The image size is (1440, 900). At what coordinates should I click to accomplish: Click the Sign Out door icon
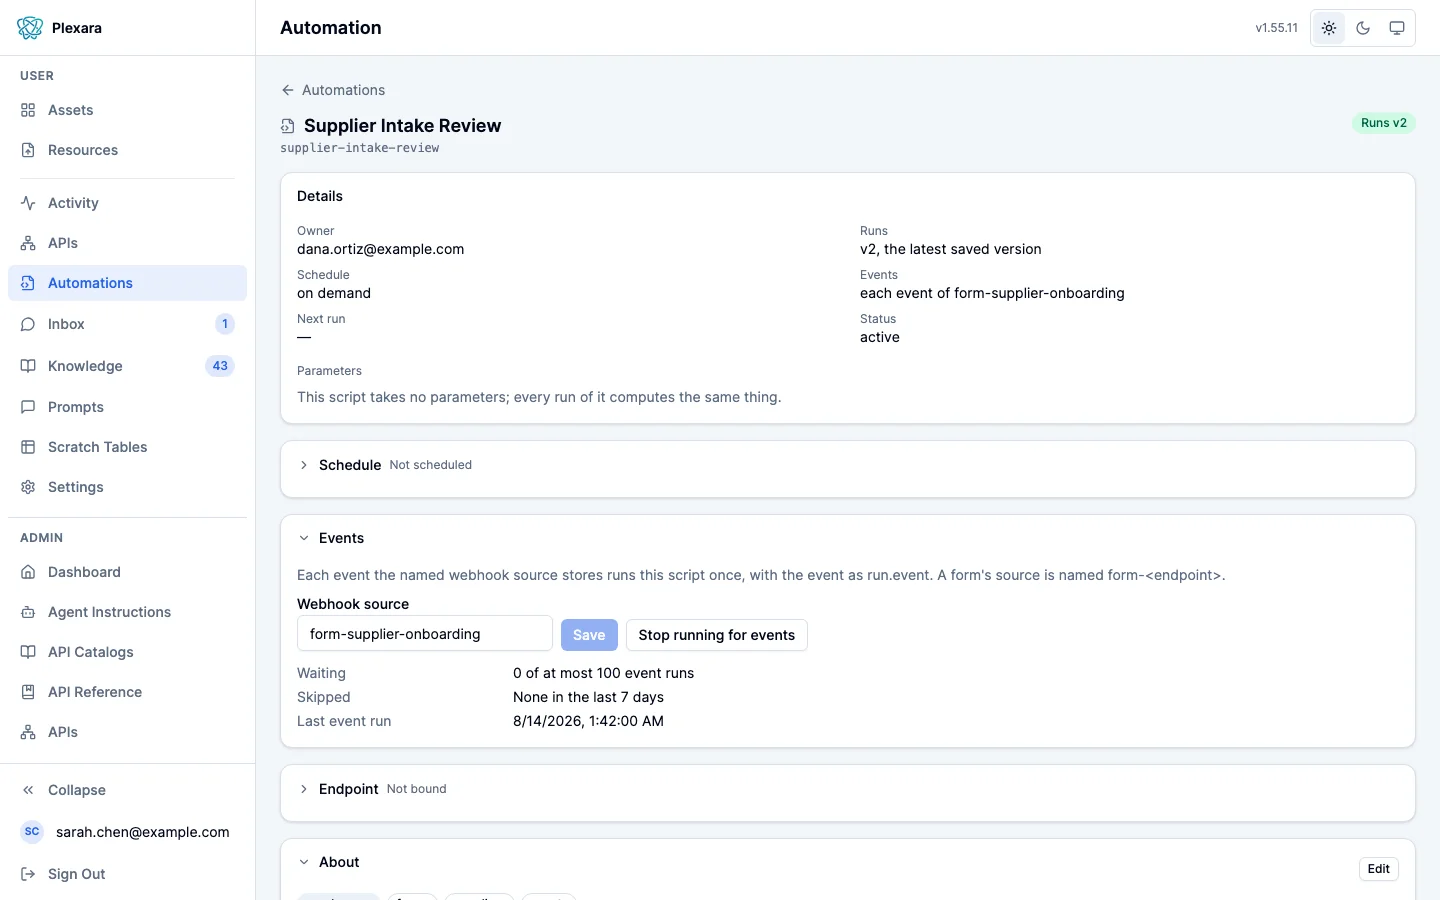28,874
